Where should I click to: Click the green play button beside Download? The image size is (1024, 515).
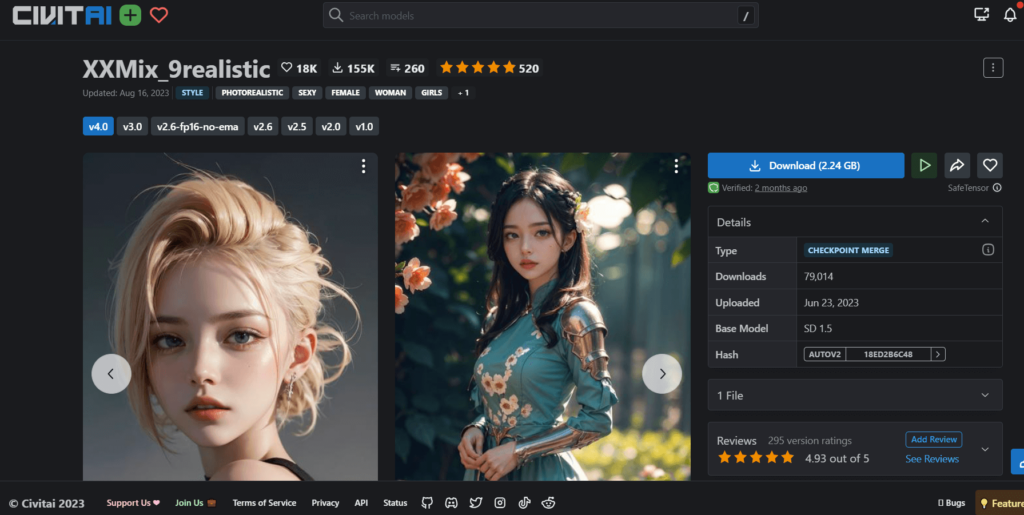[x=923, y=165]
